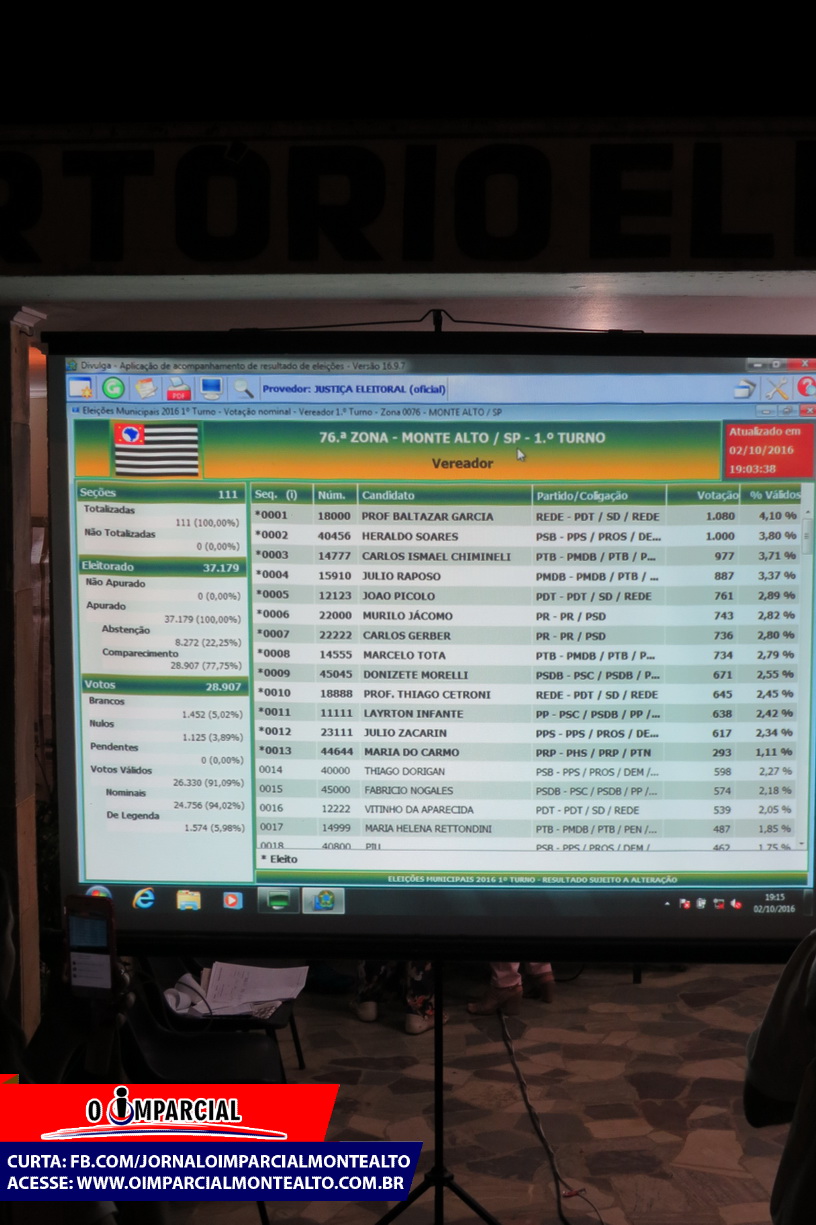Image resolution: width=816 pixels, height=1225 pixels.
Task: Open the file explorer folder in taskbar
Action: click(188, 900)
